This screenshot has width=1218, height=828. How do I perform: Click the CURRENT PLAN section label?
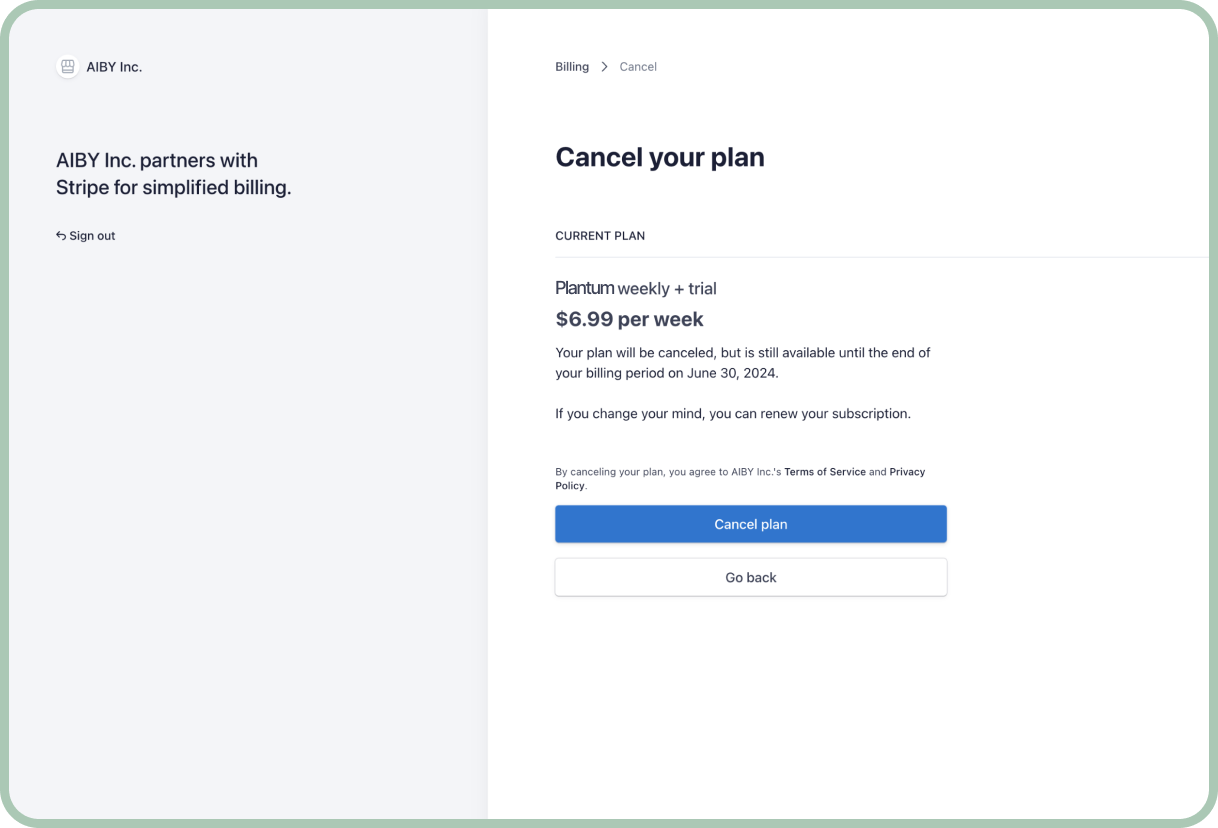[600, 236]
